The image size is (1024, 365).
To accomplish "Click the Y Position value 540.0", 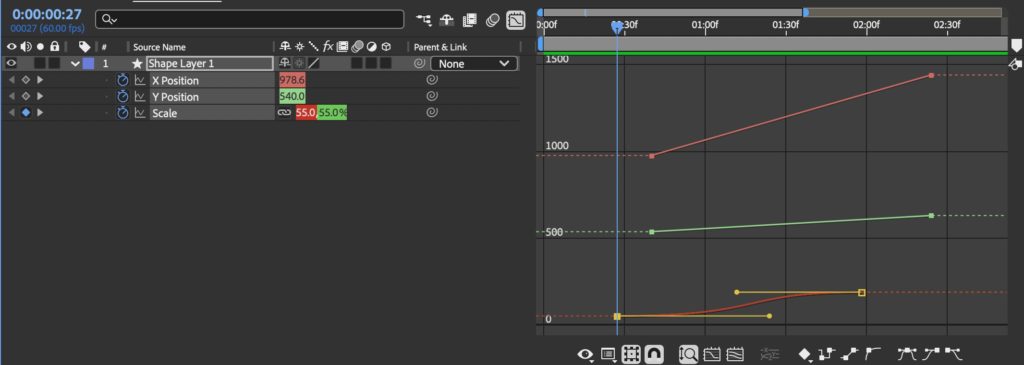I will [x=292, y=96].
